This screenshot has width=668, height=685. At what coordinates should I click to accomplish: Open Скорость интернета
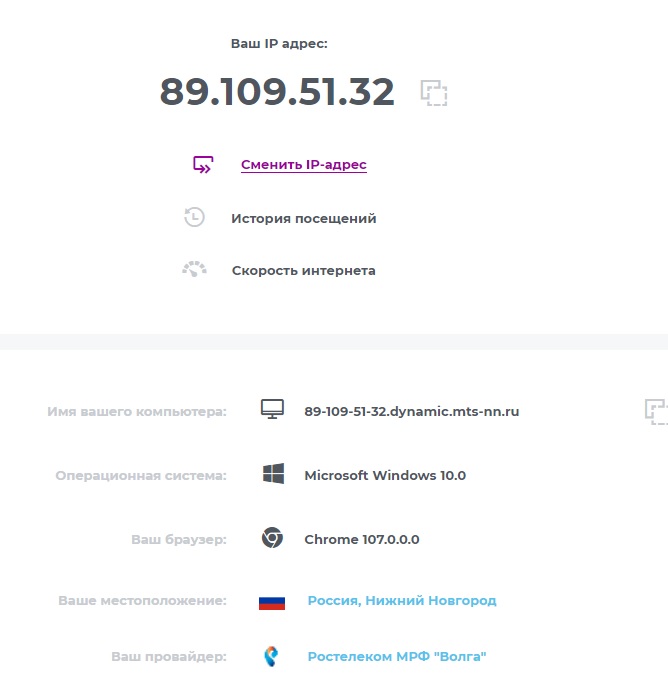point(303,270)
